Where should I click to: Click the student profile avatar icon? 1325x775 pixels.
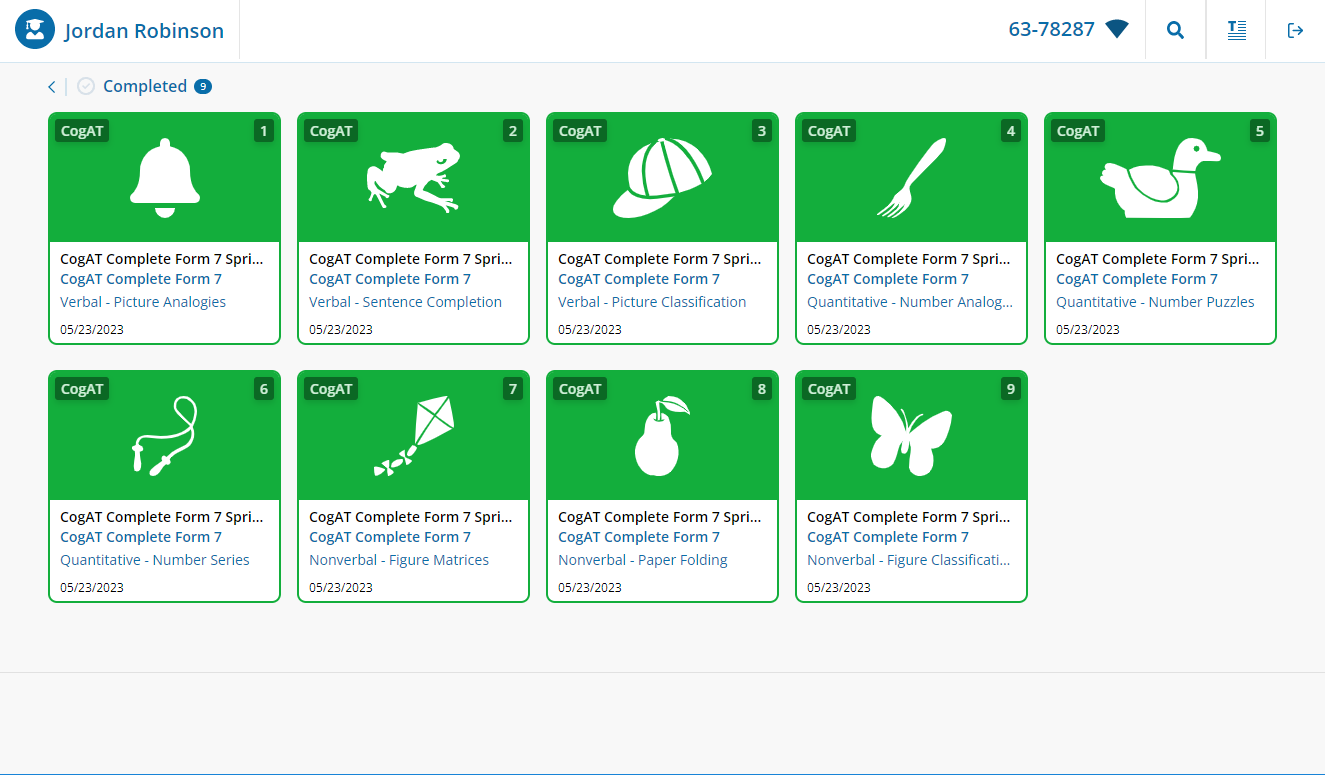click(x=35, y=30)
